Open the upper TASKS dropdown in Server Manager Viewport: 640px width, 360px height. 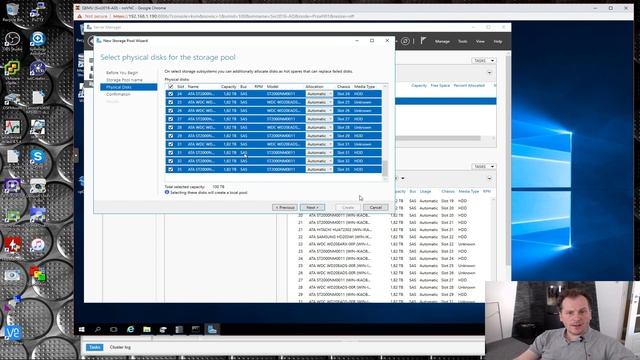tap(483, 60)
